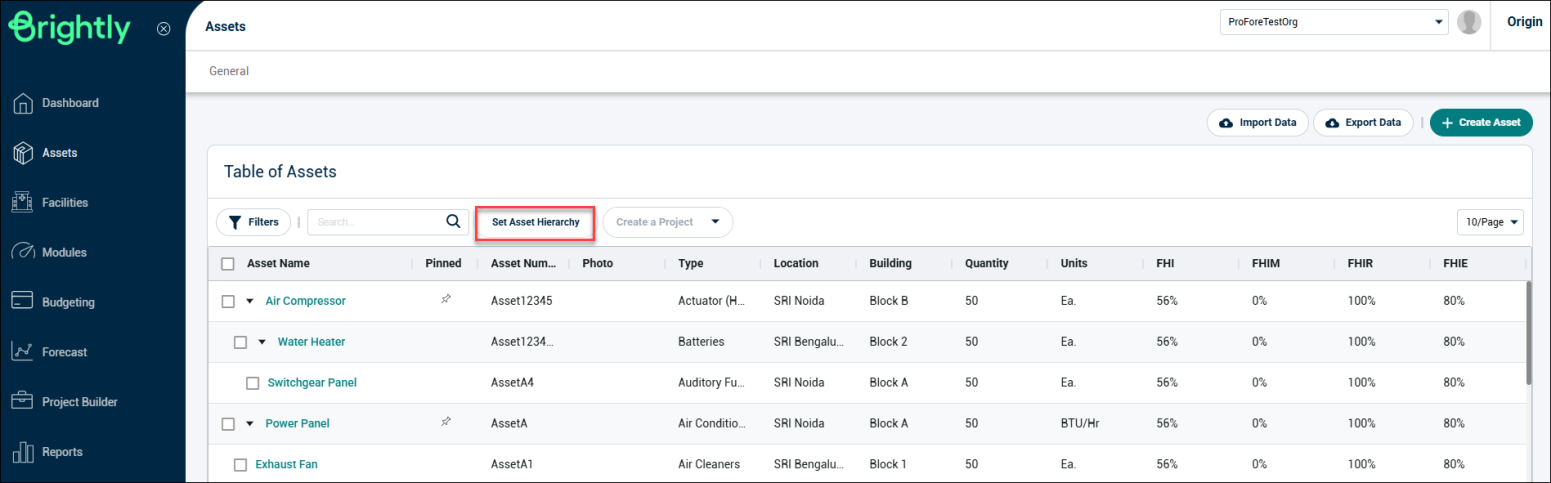Click the Facilities building icon
1551x483 pixels.
(x=23, y=203)
